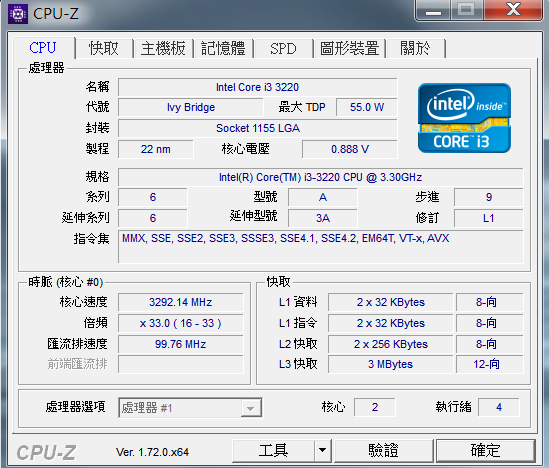Click the 型號 value A
Screen dimensions: 549x468
[x=322, y=197]
